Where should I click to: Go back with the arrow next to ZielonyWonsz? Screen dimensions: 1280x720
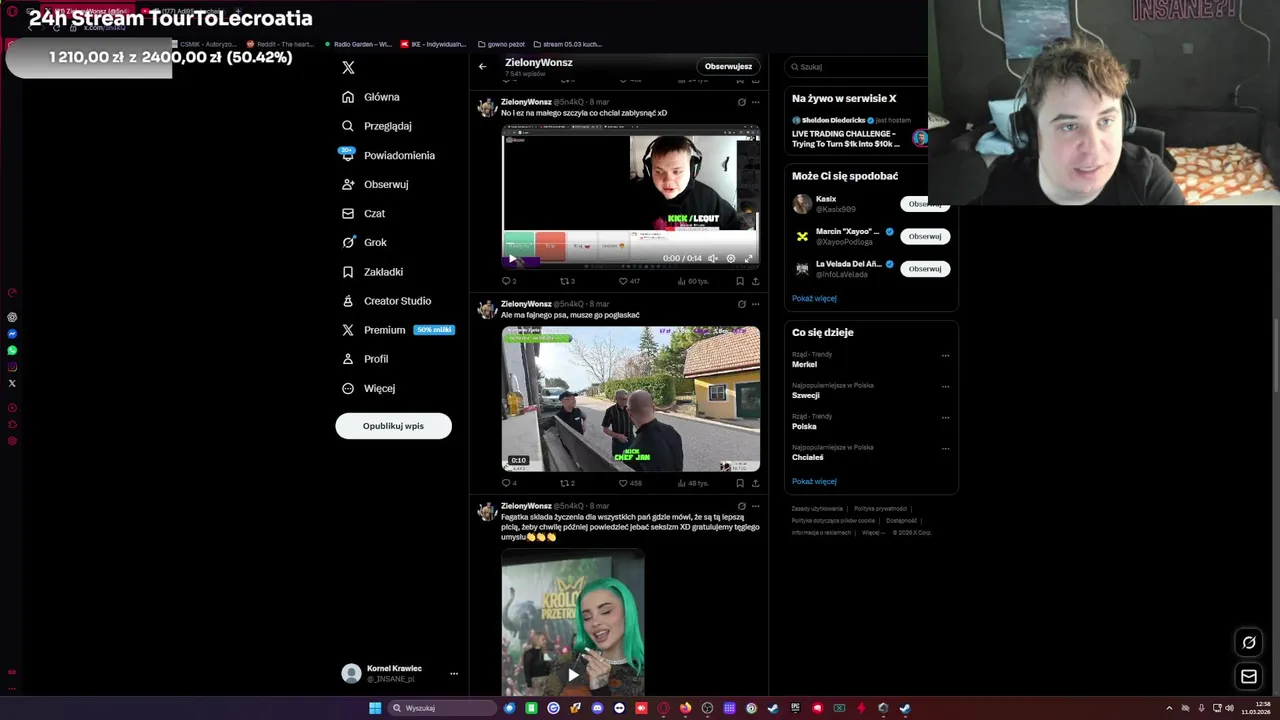coord(482,67)
